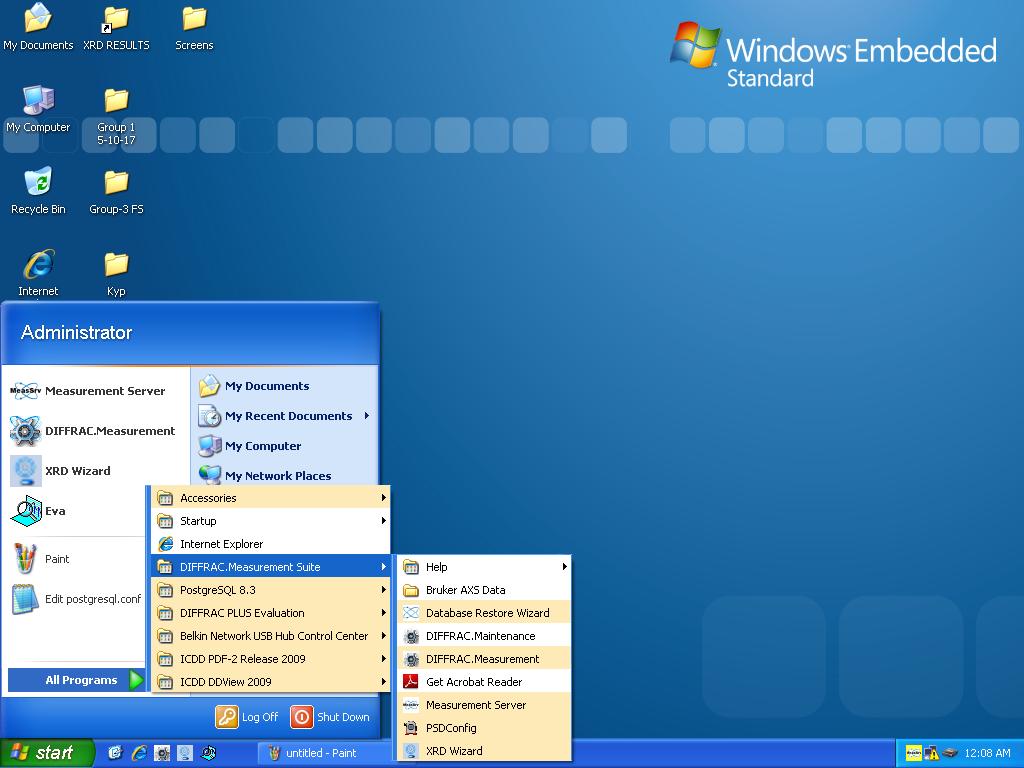
Task: Click Measurement Server in the pinned programs
Action: pyautogui.click(x=104, y=391)
